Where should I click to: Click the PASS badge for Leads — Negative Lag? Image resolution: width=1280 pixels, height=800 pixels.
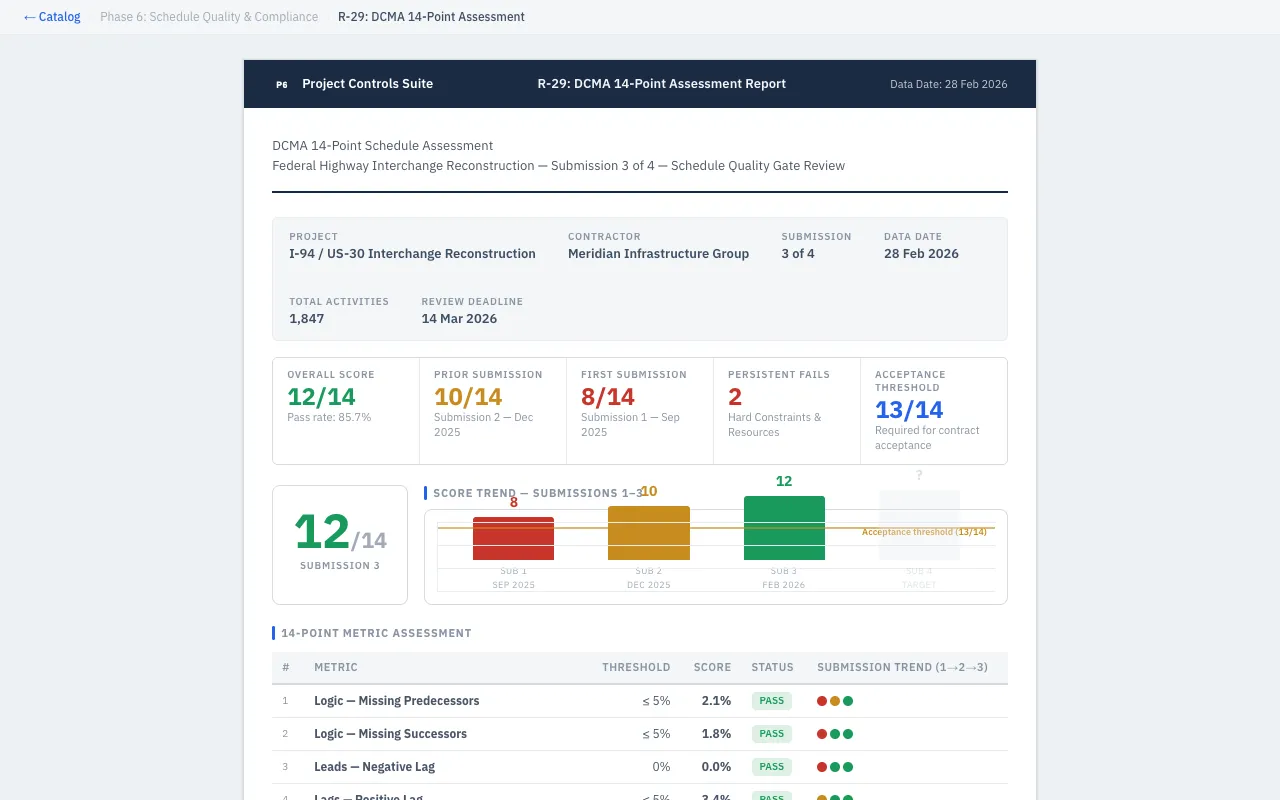(x=771, y=766)
